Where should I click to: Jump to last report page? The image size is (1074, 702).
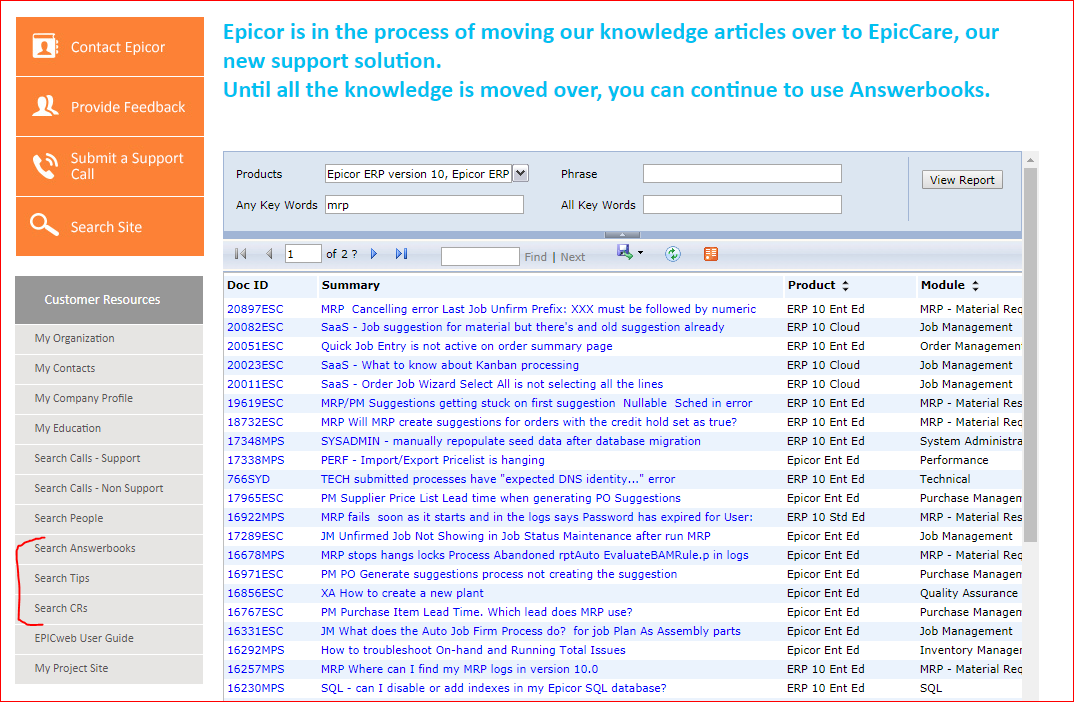coord(401,254)
